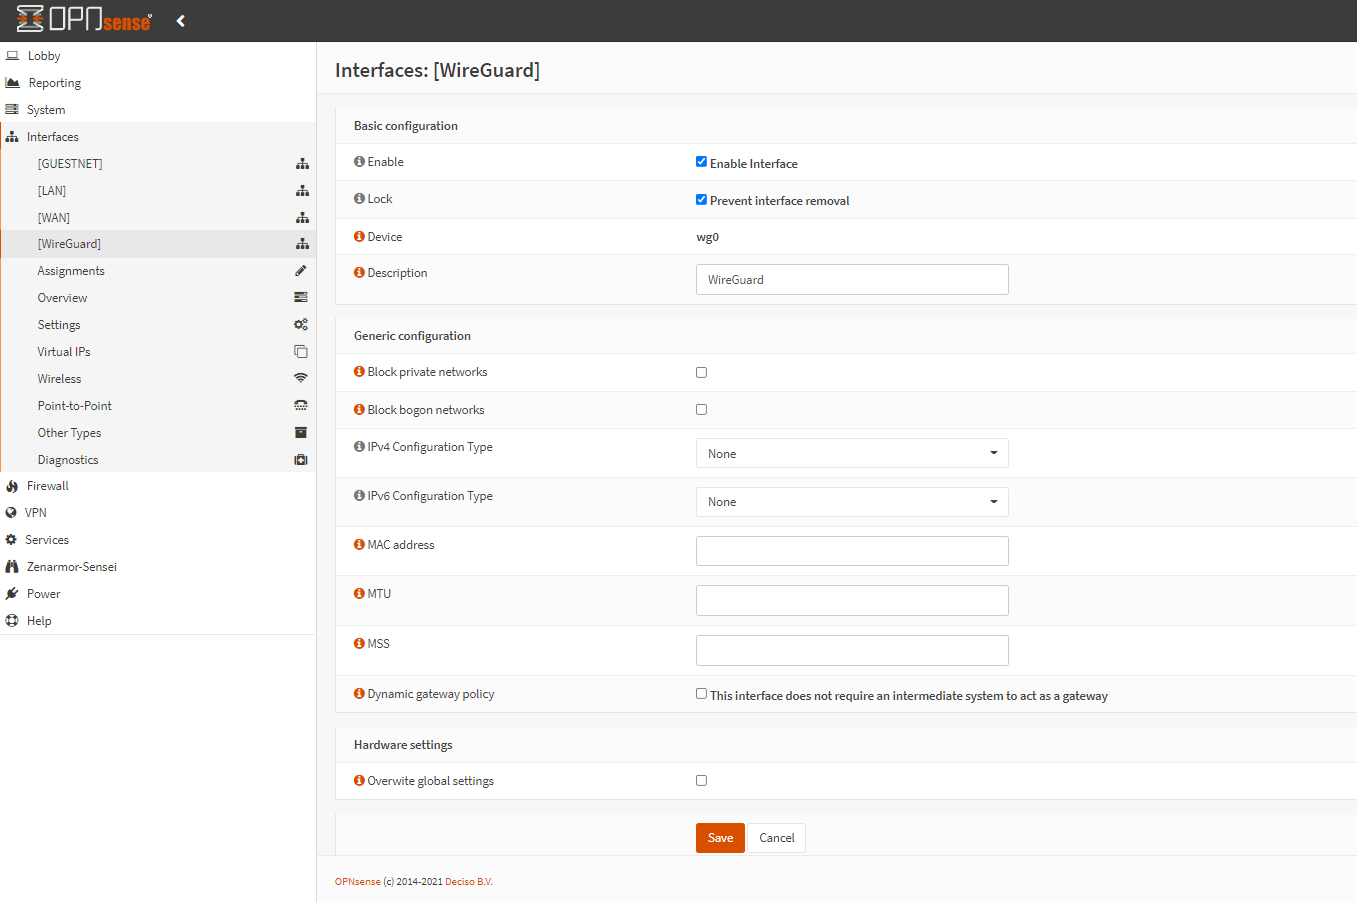Uncheck the Enable Interface checkbox
Screen dimensions: 1357x902
pos(701,161)
